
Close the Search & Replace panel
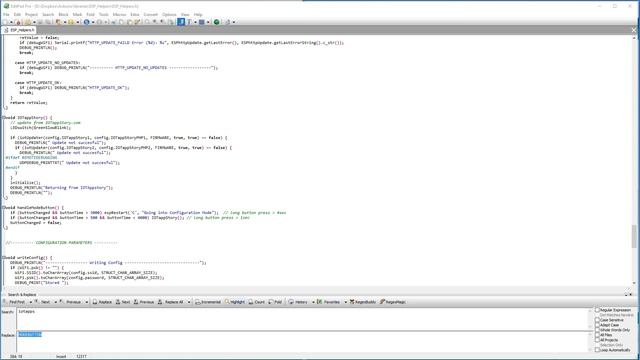coord(631,294)
